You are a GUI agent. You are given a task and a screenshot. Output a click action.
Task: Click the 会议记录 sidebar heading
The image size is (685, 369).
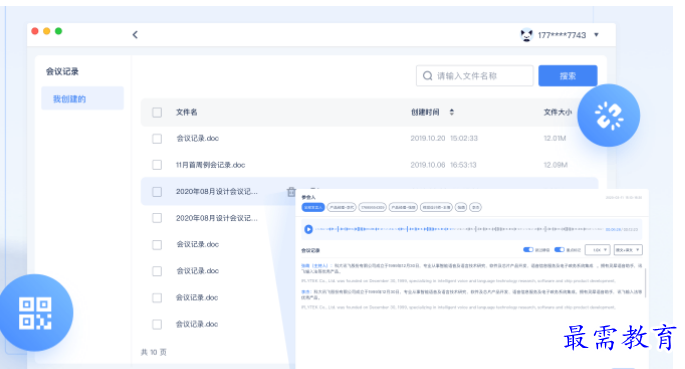coord(62,72)
